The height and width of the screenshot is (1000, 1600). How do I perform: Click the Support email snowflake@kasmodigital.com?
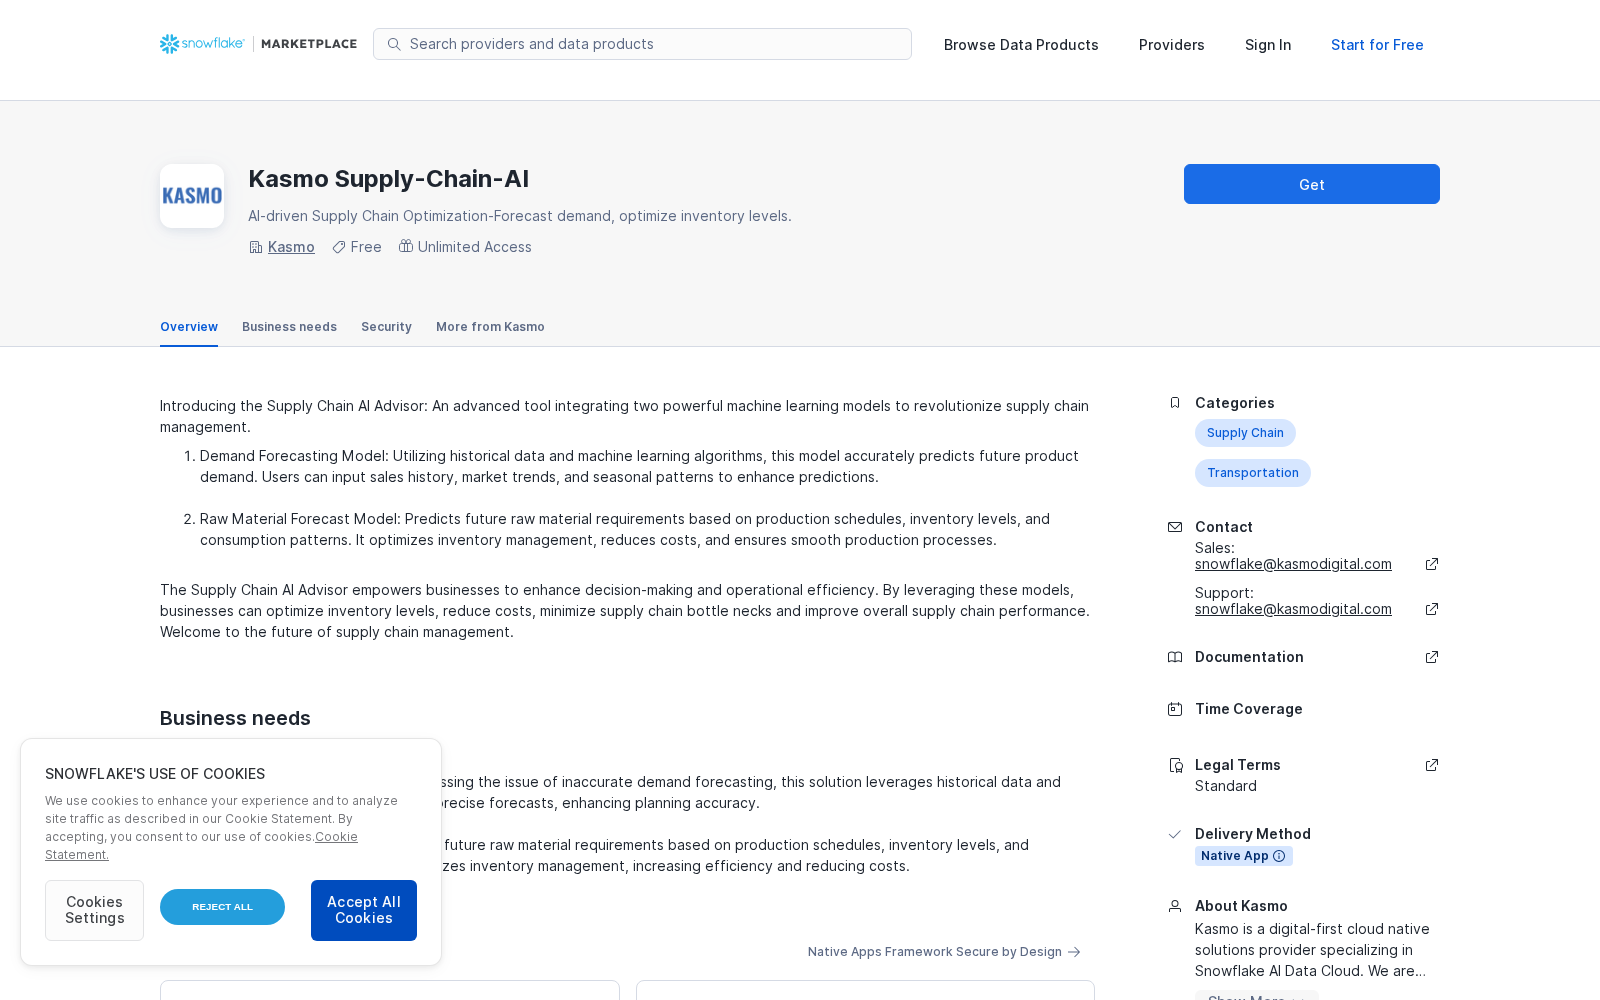1293,609
